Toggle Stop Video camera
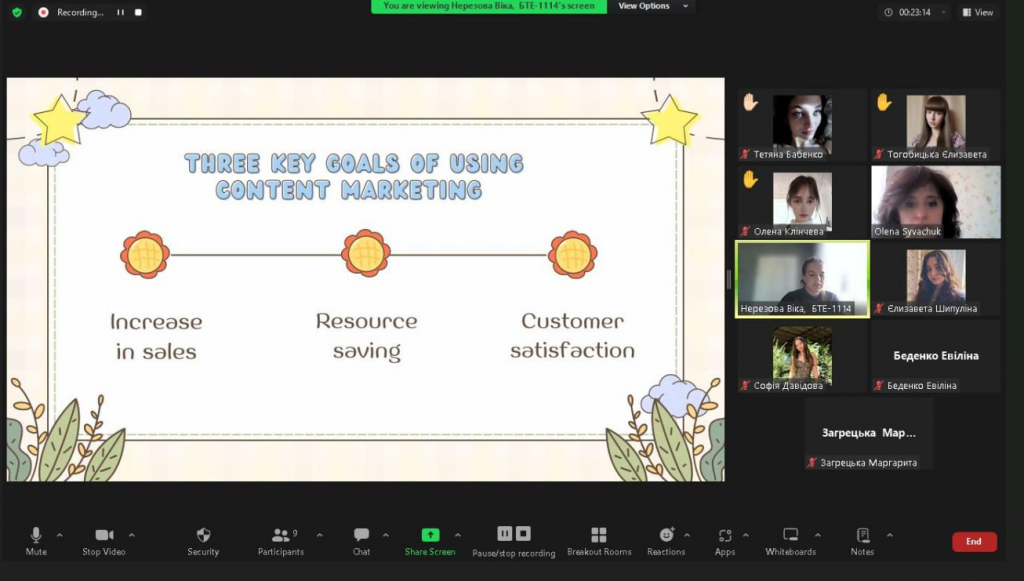 pyautogui.click(x=104, y=536)
